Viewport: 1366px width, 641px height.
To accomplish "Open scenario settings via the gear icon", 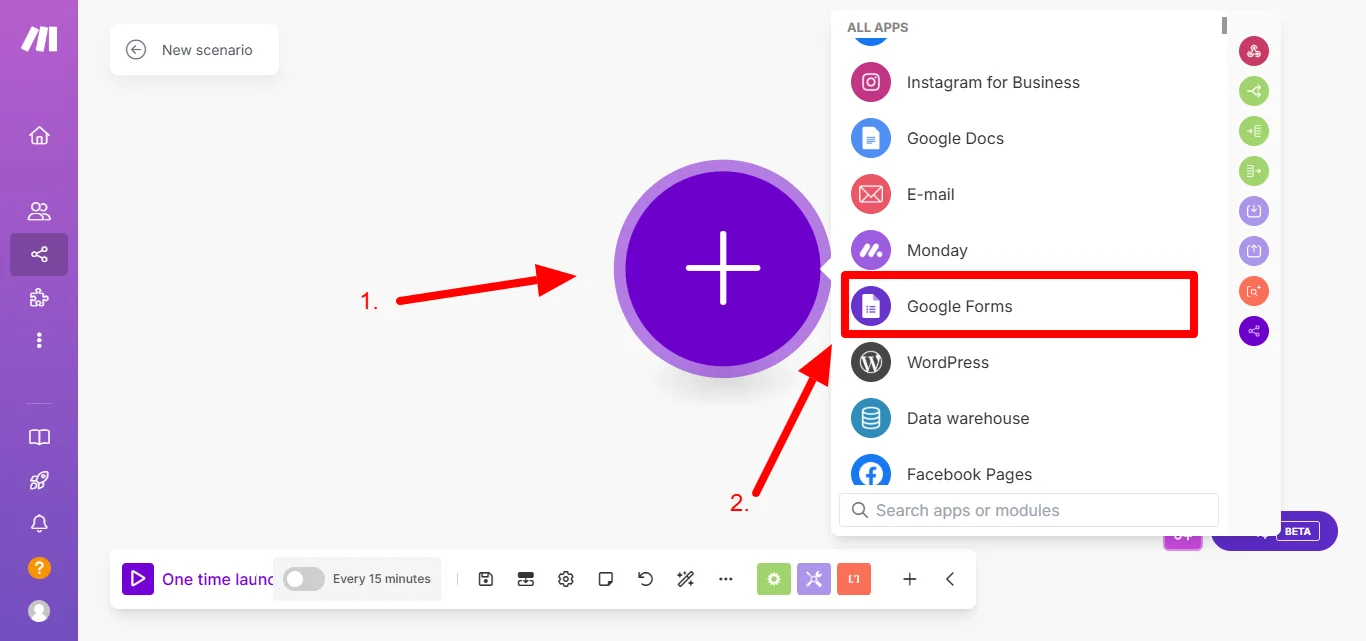I will click(565, 578).
